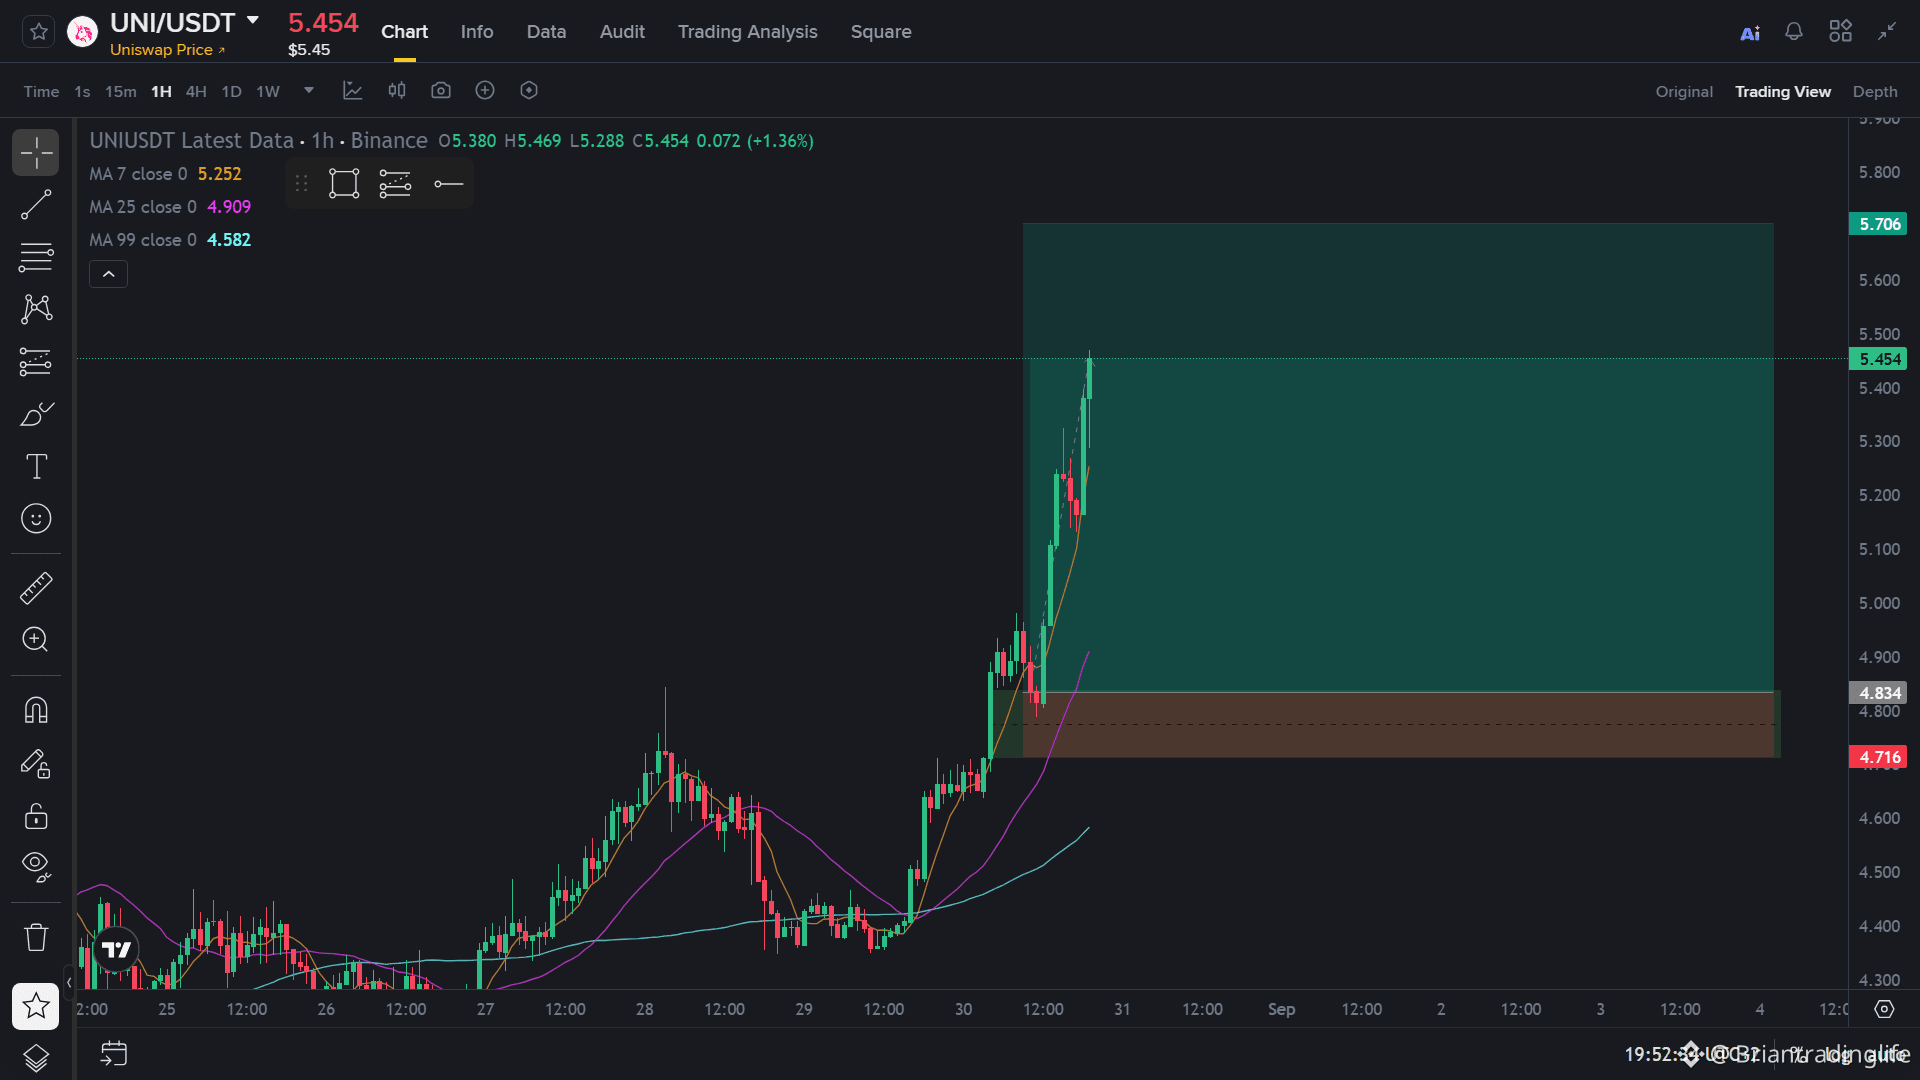This screenshot has width=1920, height=1080.
Task: Go to the Square tab
Action: pyautogui.click(x=881, y=32)
